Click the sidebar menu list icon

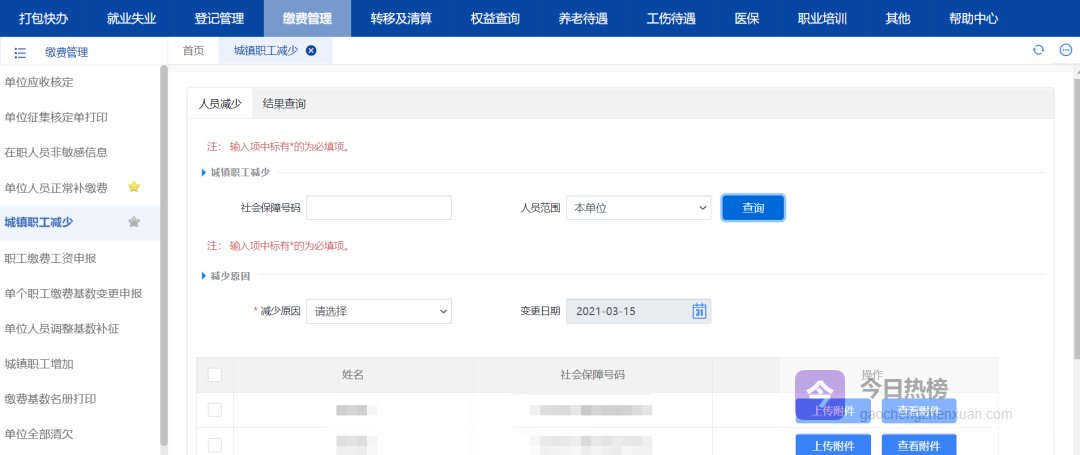click(20, 52)
